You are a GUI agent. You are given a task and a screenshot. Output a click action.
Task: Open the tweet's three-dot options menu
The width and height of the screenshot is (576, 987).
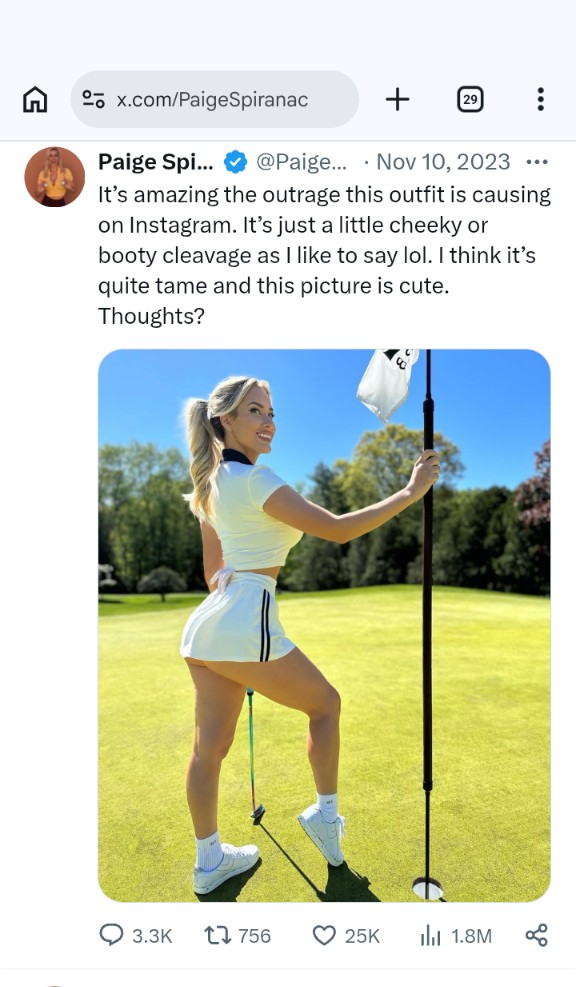[538, 161]
